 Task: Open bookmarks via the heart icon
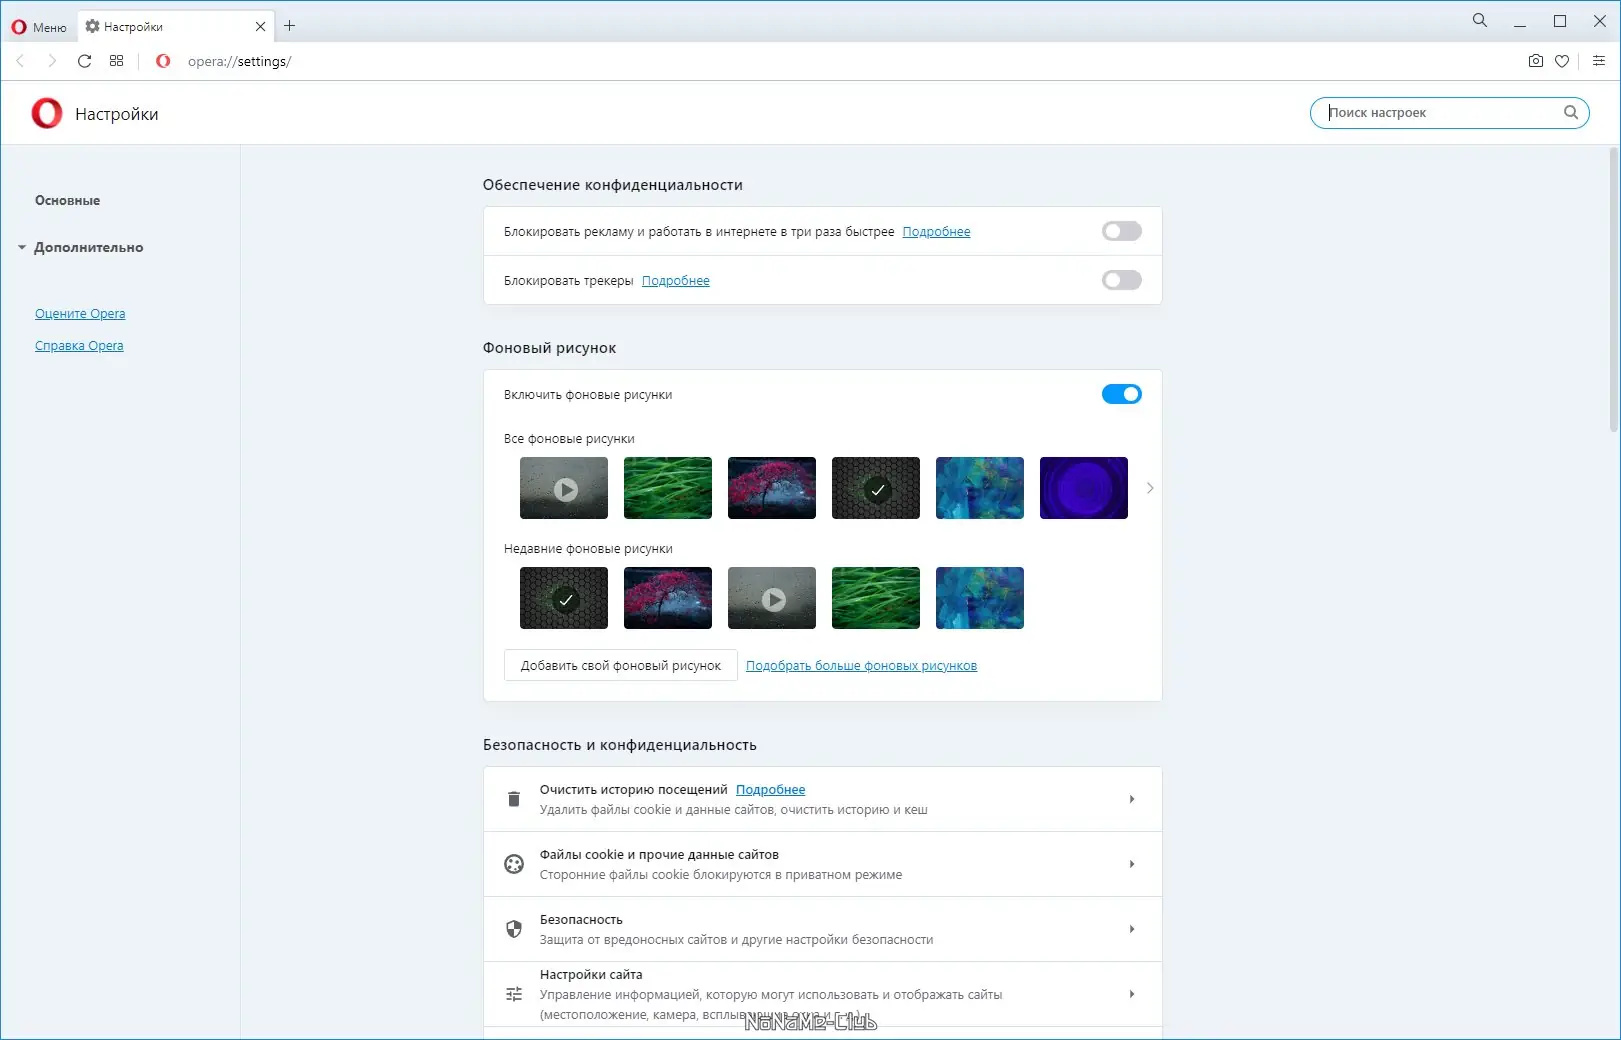click(x=1563, y=61)
